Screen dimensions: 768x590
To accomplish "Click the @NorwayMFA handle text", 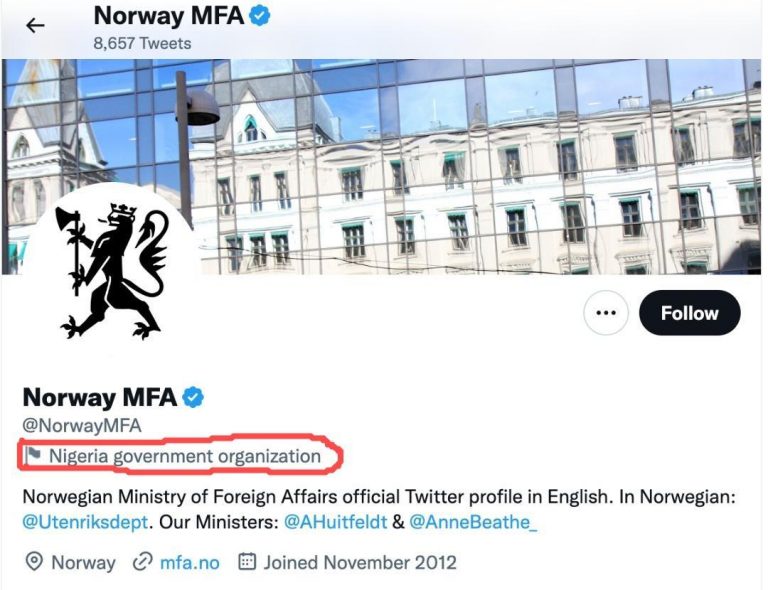I will 82,425.
